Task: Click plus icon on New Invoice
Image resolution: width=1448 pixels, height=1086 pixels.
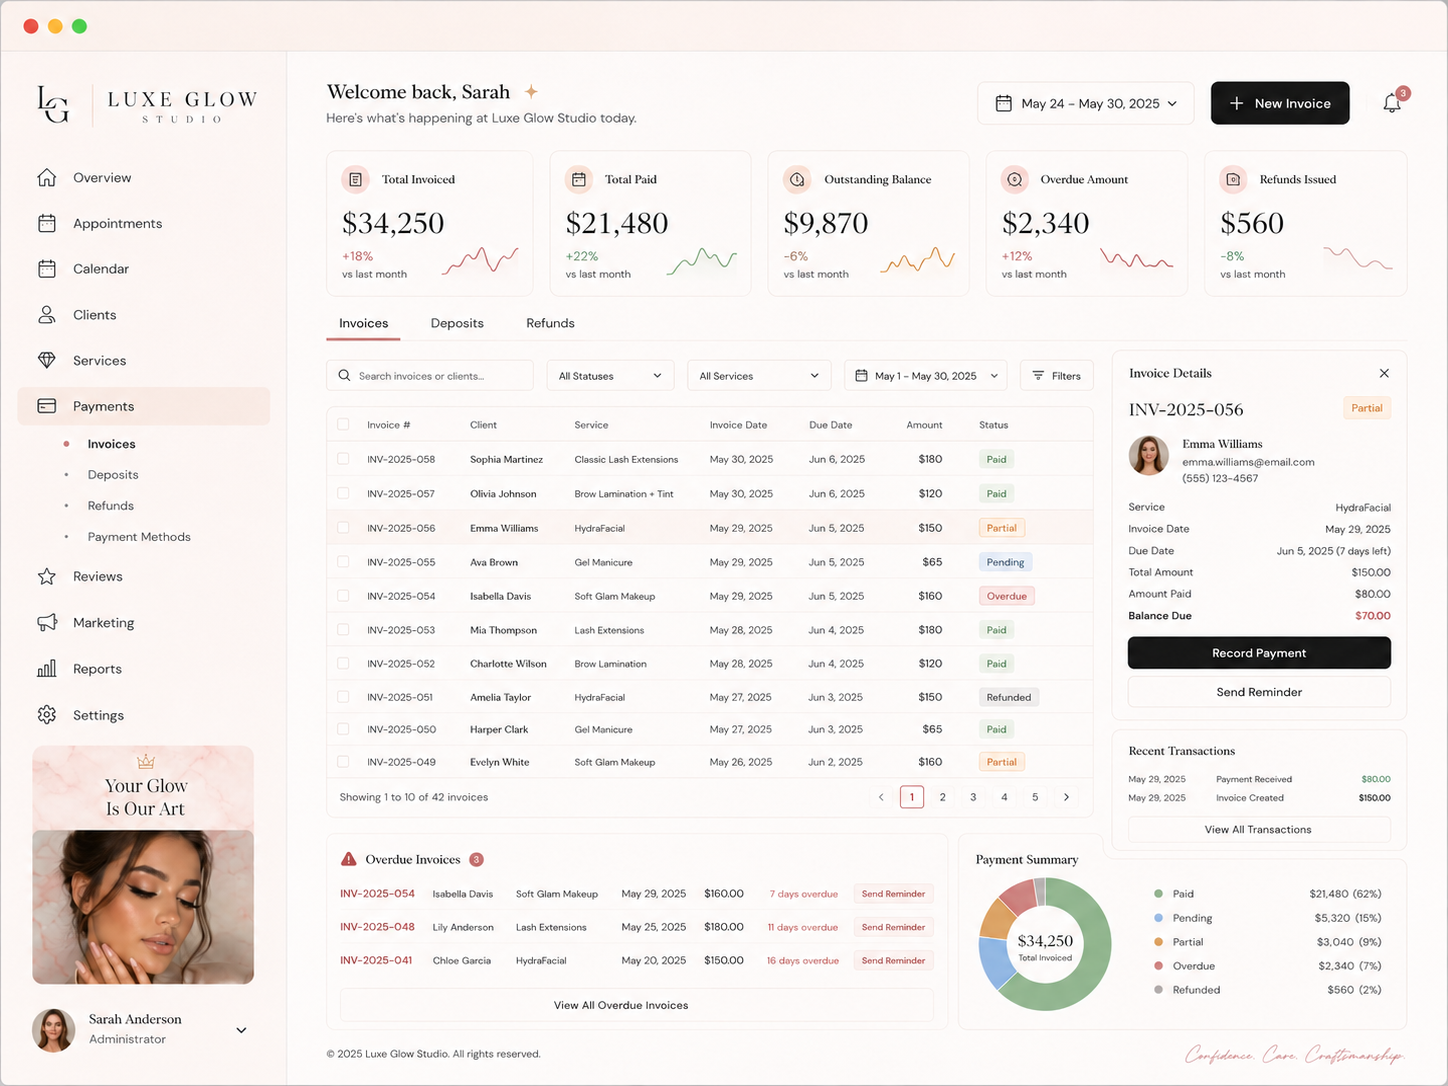Action: (1237, 104)
